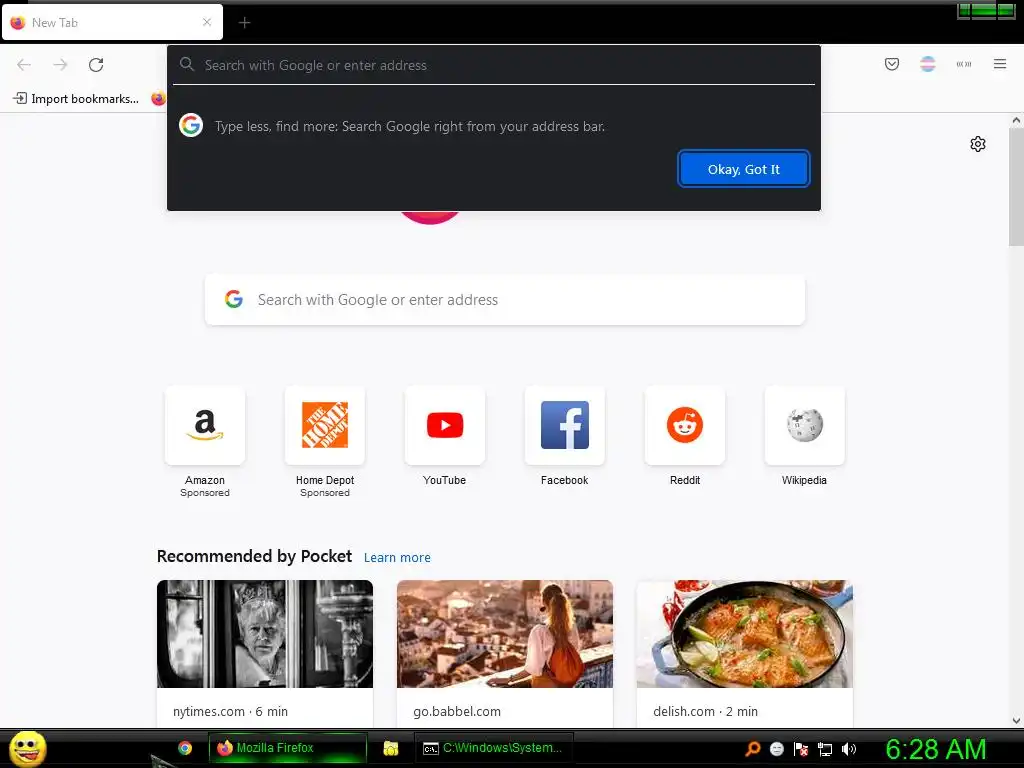Select the New Tab tab

click(x=112, y=22)
